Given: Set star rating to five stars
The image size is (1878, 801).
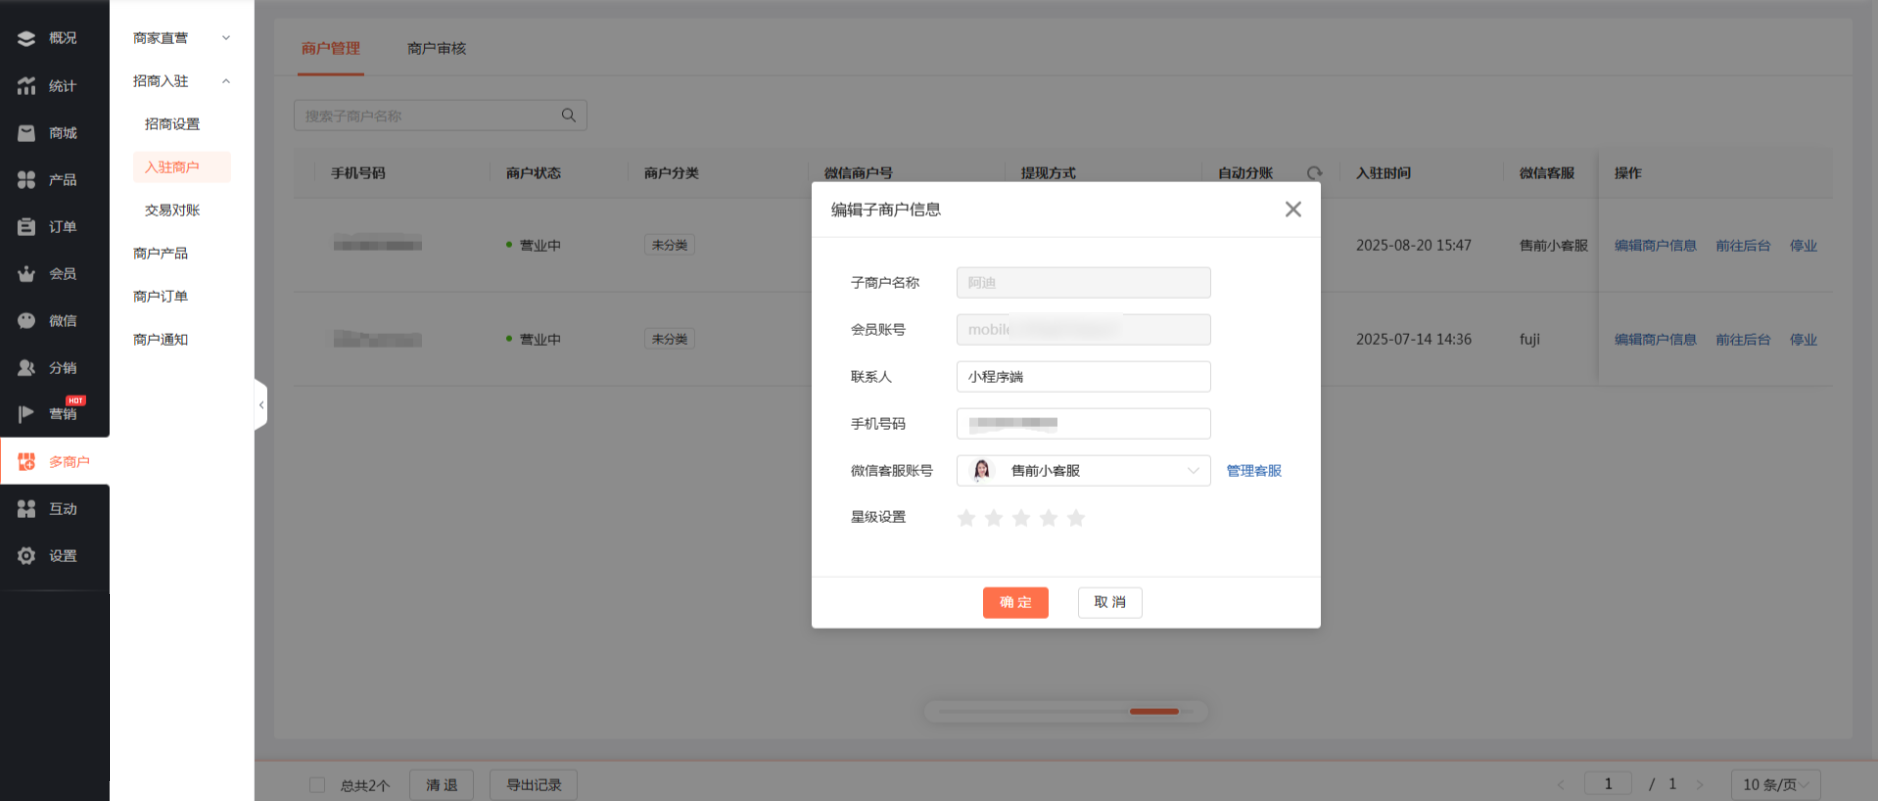Looking at the screenshot, I should pos(1076,518).
